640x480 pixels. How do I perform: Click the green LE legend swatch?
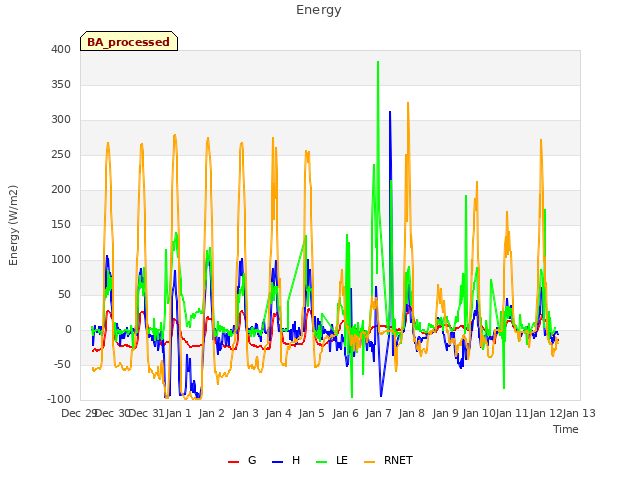coord(322,462)
